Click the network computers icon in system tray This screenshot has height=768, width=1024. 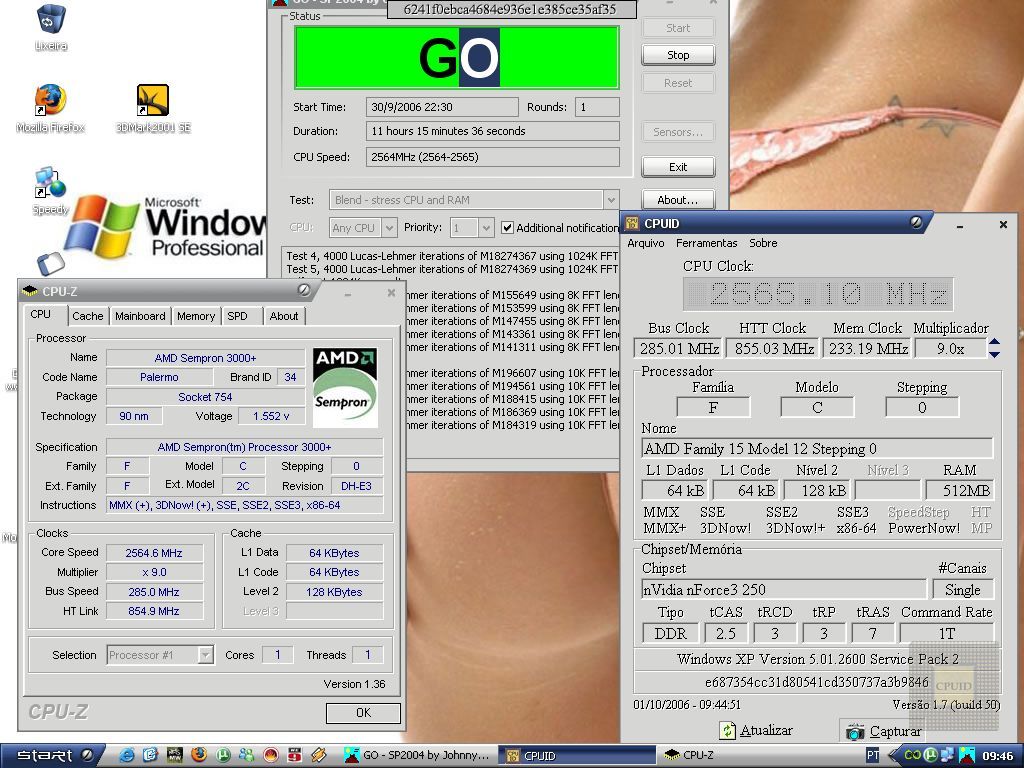947,756
